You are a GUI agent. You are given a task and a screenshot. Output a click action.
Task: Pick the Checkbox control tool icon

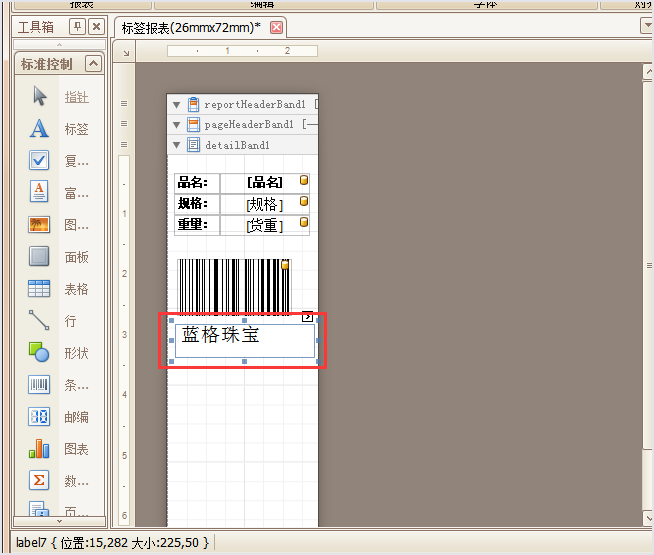pos(39,160)
